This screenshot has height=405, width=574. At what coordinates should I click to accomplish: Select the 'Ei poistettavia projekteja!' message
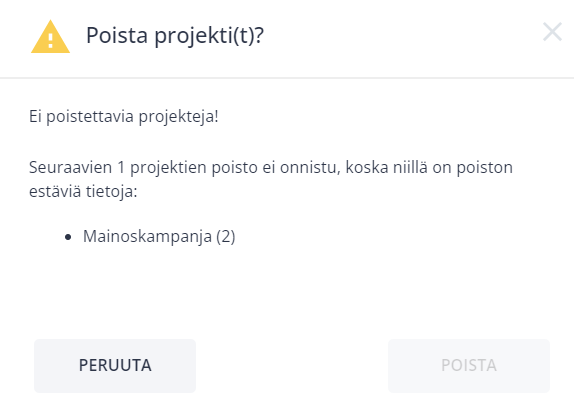coord(124,117)
